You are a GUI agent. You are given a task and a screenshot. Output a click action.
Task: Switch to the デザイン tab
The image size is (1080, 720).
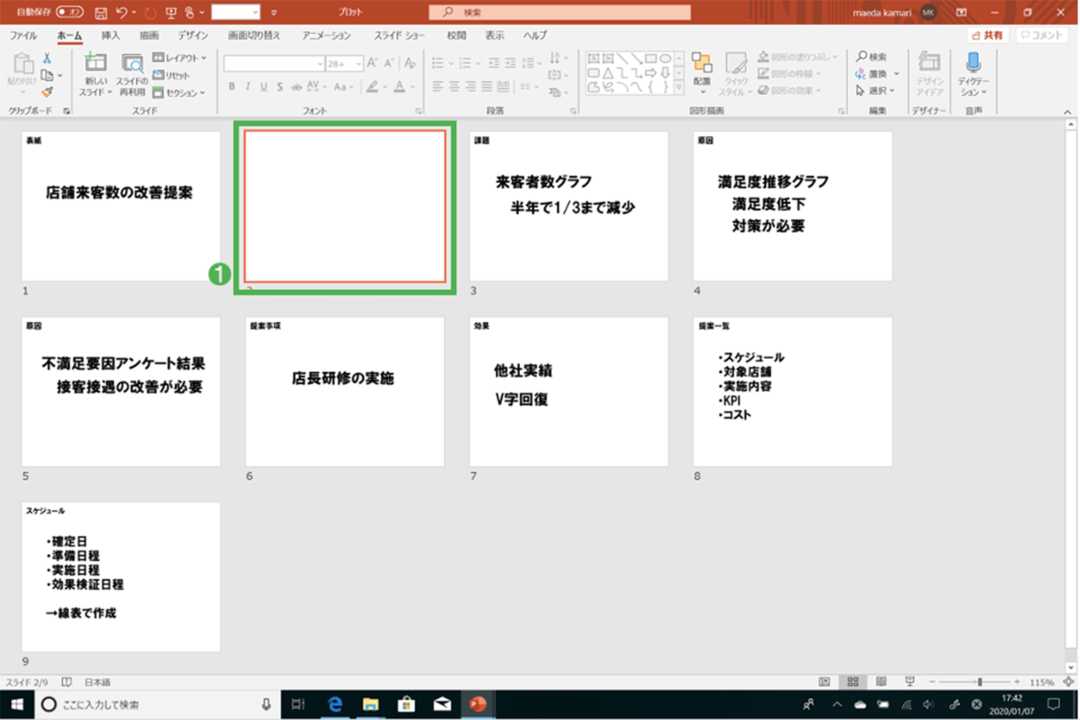(x=193, y=35)
